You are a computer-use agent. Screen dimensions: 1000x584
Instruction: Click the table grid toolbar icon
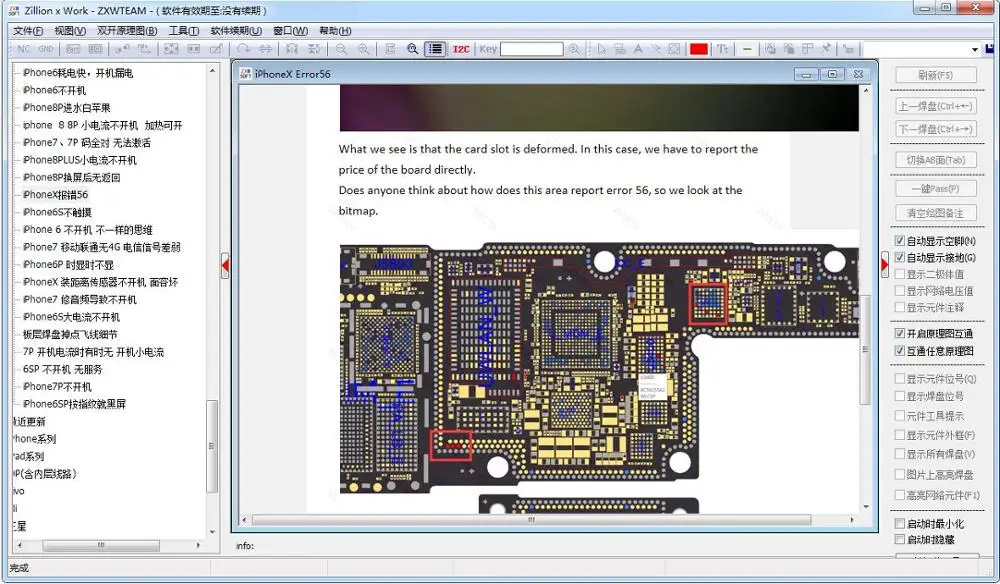[x=807, y=49]
